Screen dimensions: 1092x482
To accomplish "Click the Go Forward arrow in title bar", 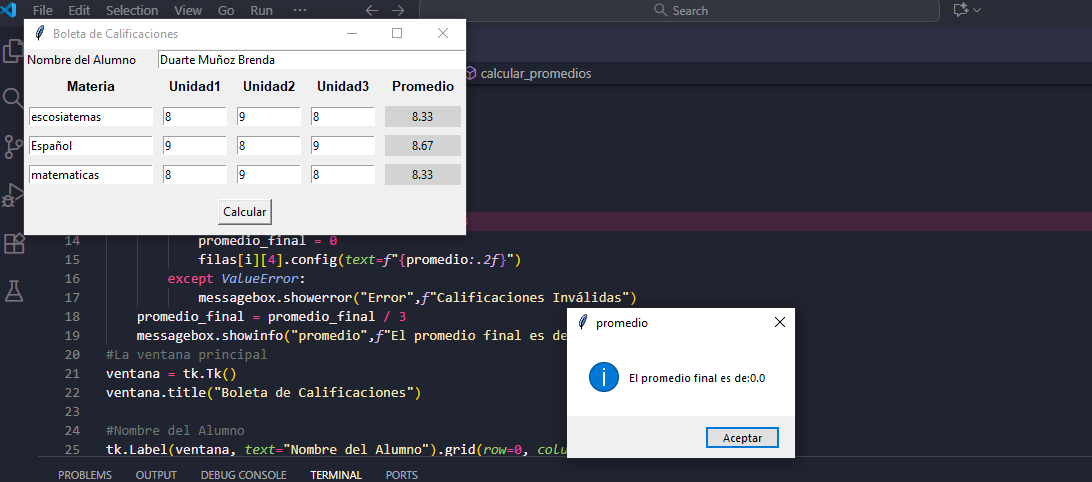I will tap(399, 10).
